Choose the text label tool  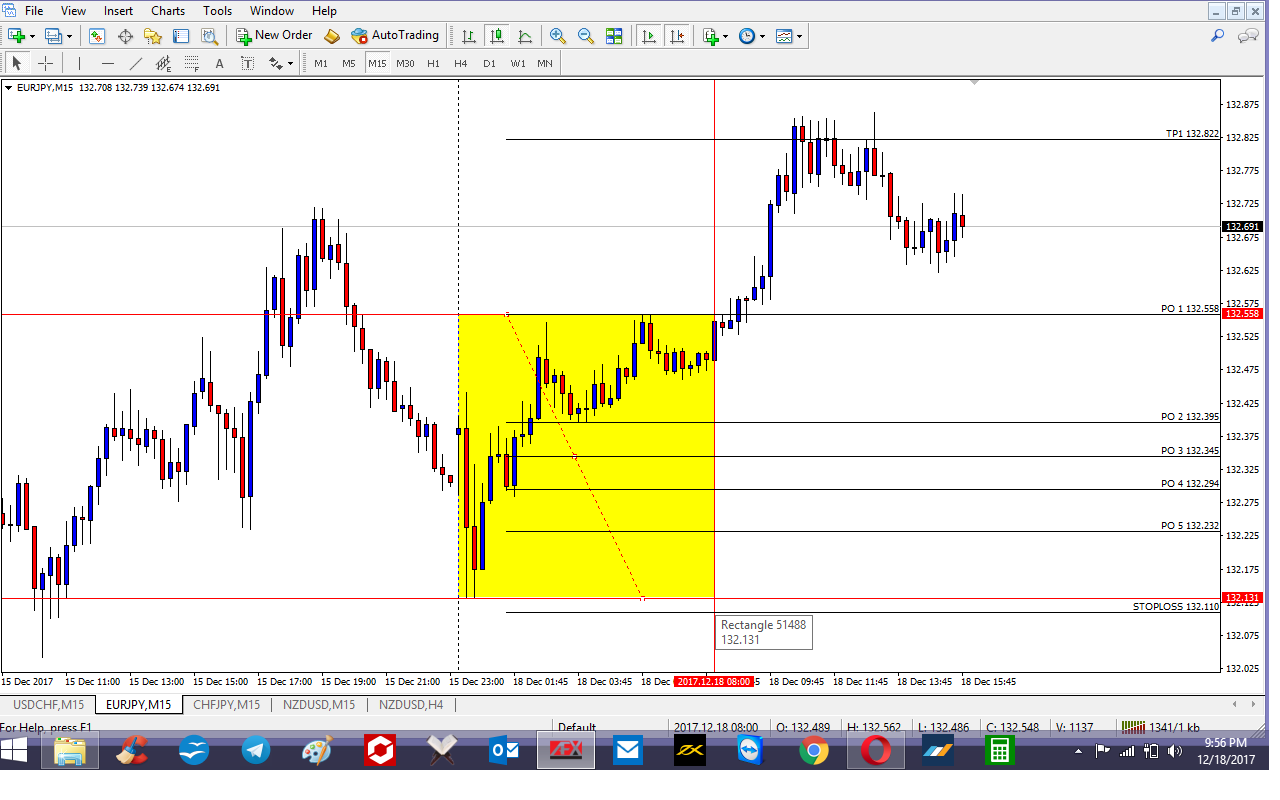[x=219, y=63]
